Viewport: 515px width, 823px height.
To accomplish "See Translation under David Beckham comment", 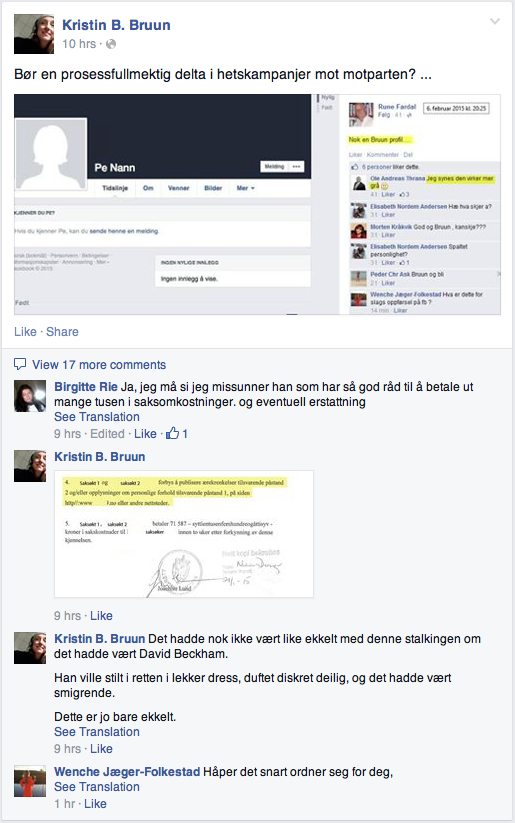I will [x=97, y=732].
